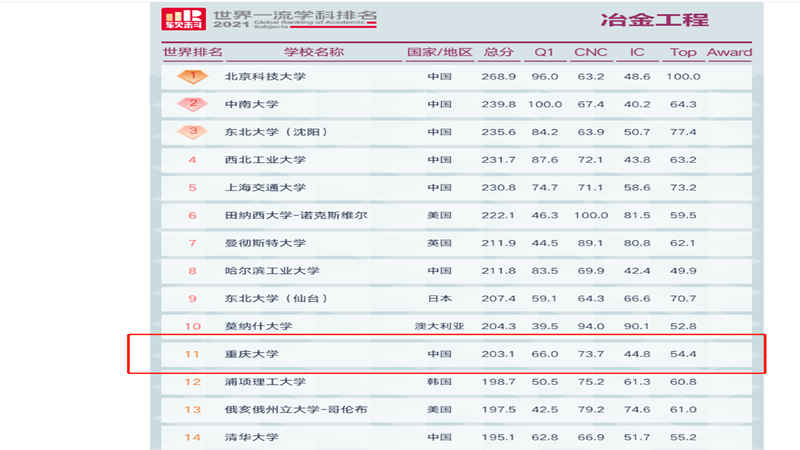The image size is (800, 450).
Task: Select school name 东北大学（沈阳）
Action: [277, 132]
